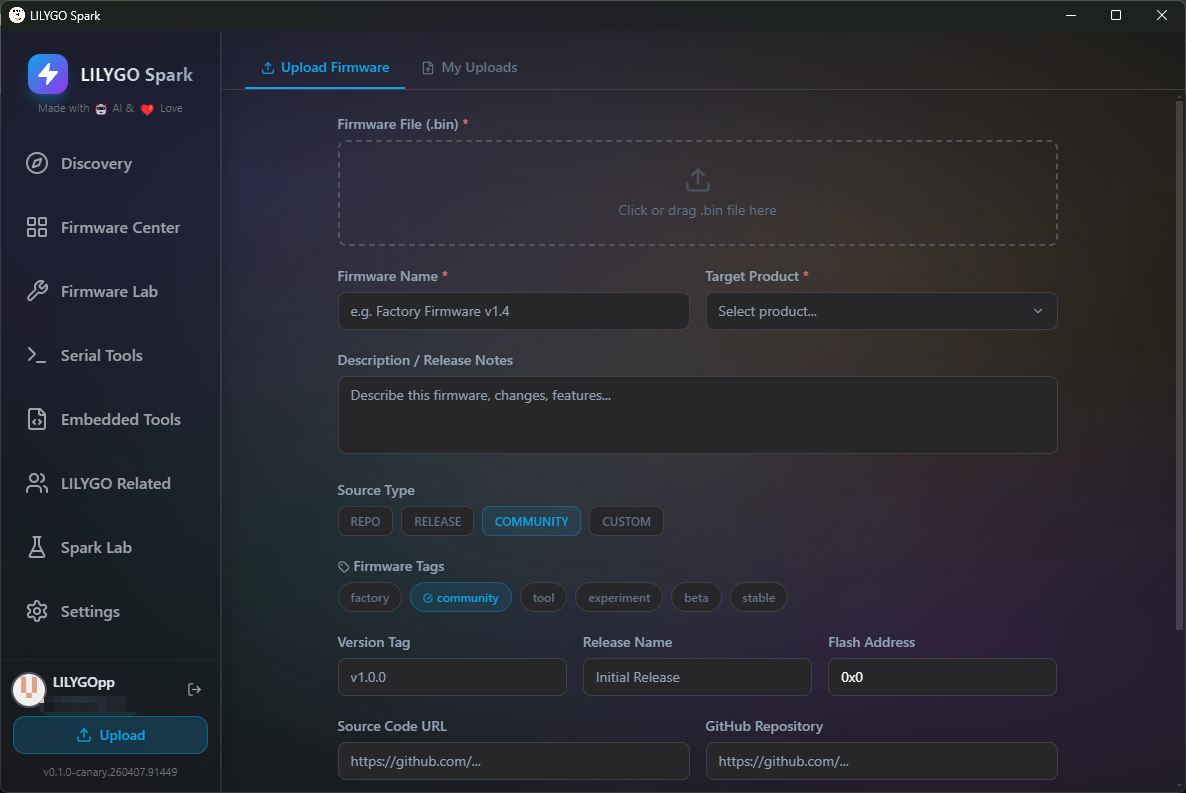Click the Discovery compass icon
This screenshot has width=1186, height=793.
tap(37, 164)
